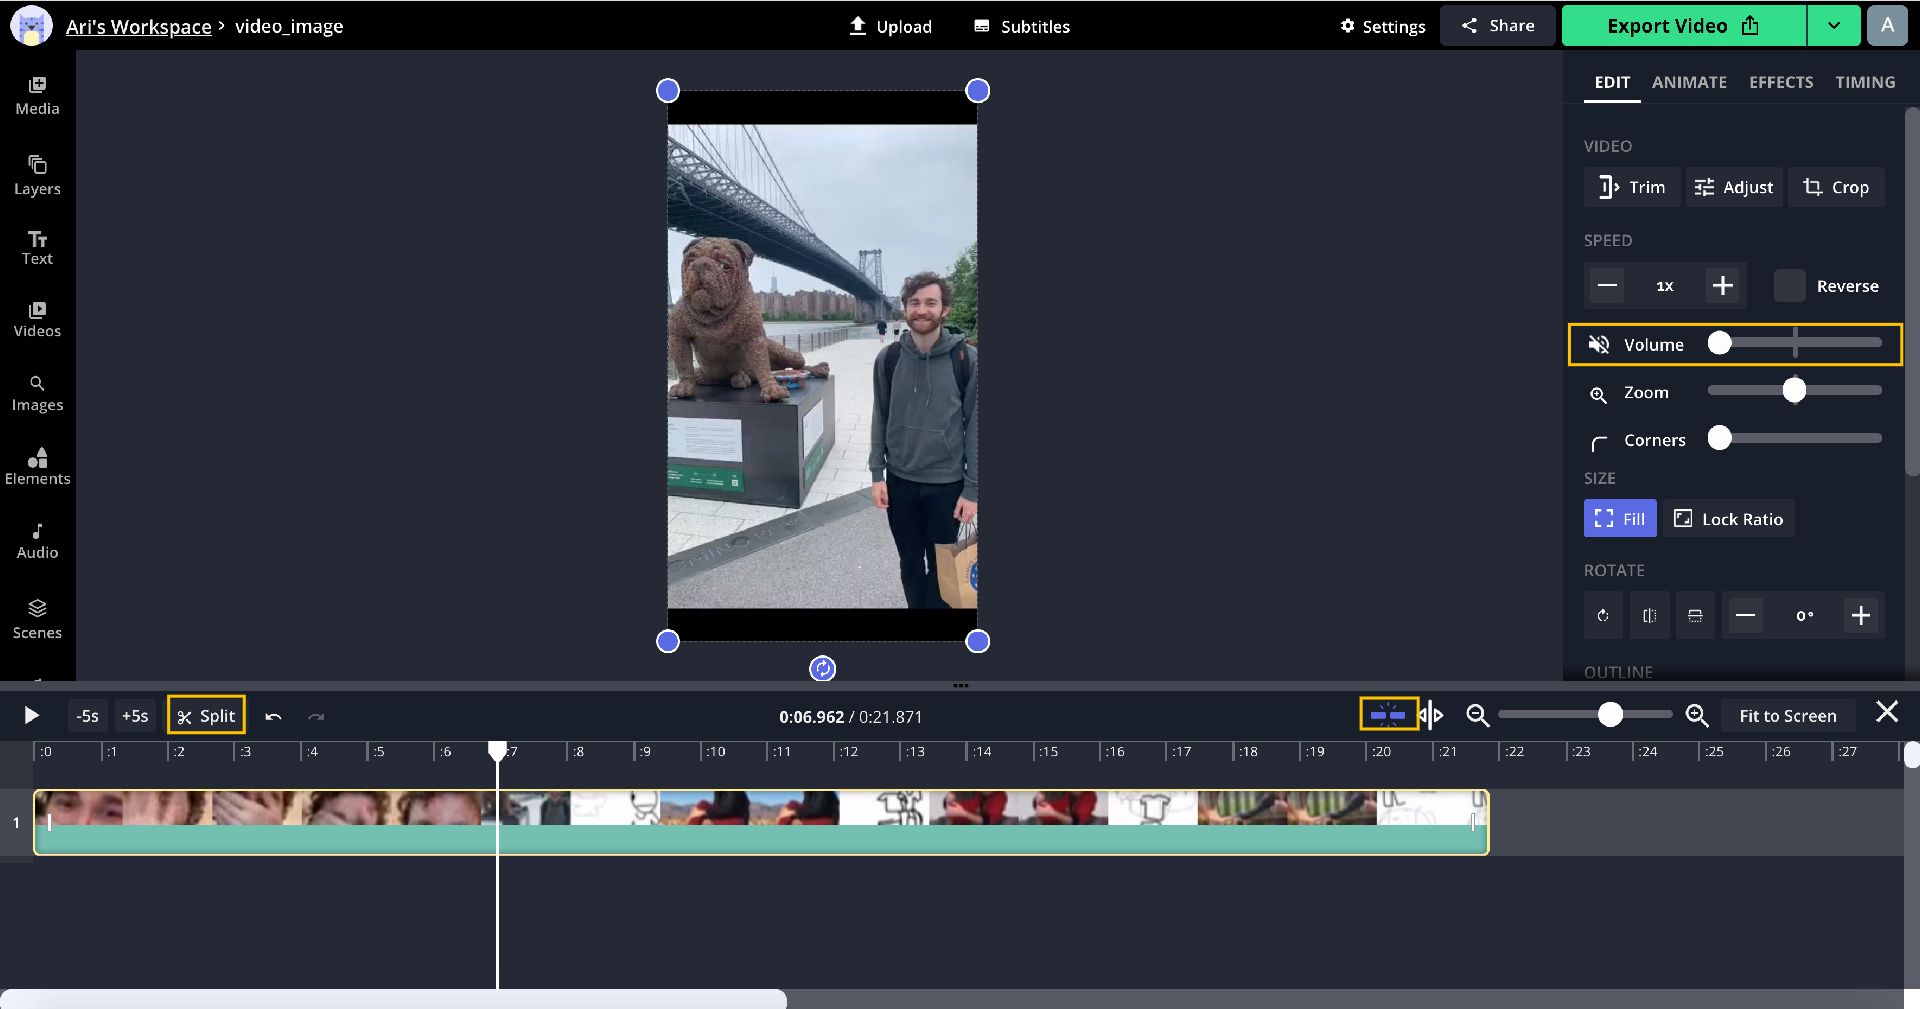Click the timeline zoom slider handle
The height and width of the screenshot is (1009, 1920).
coord(1609,714)
